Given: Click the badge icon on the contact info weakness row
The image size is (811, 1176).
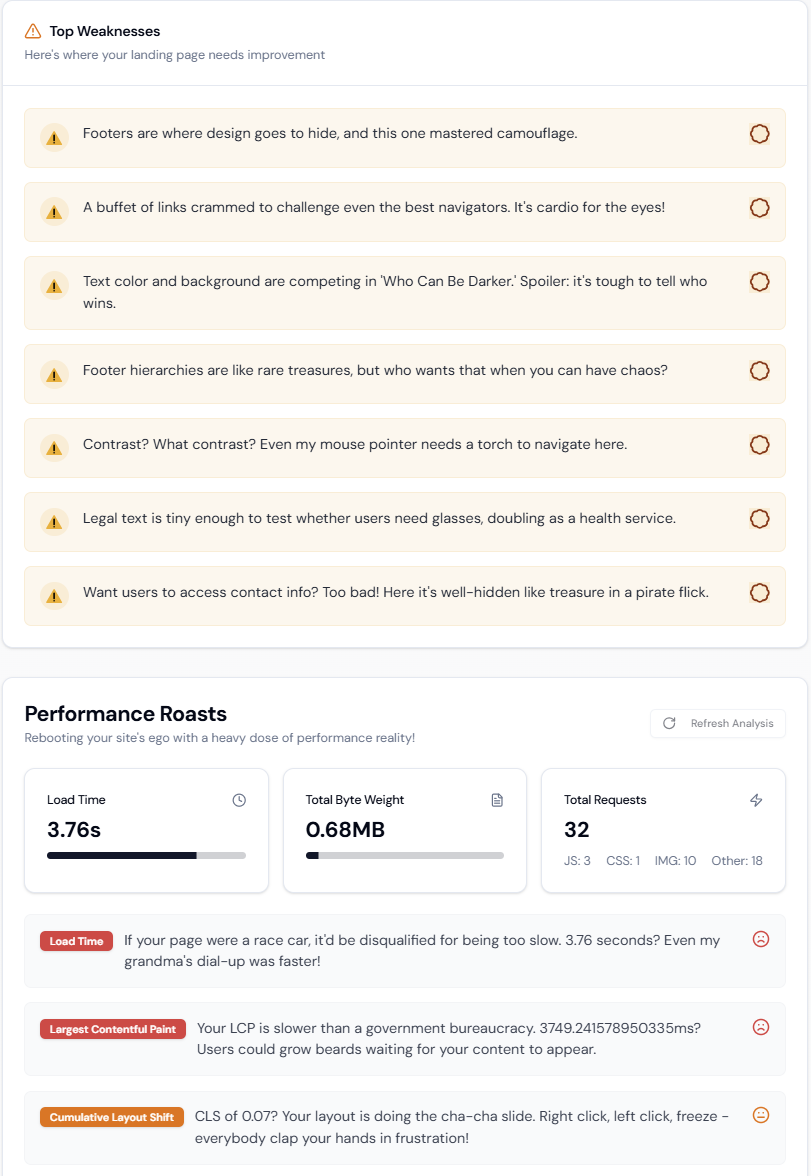Looking at the screenshot, I should 759,593.
